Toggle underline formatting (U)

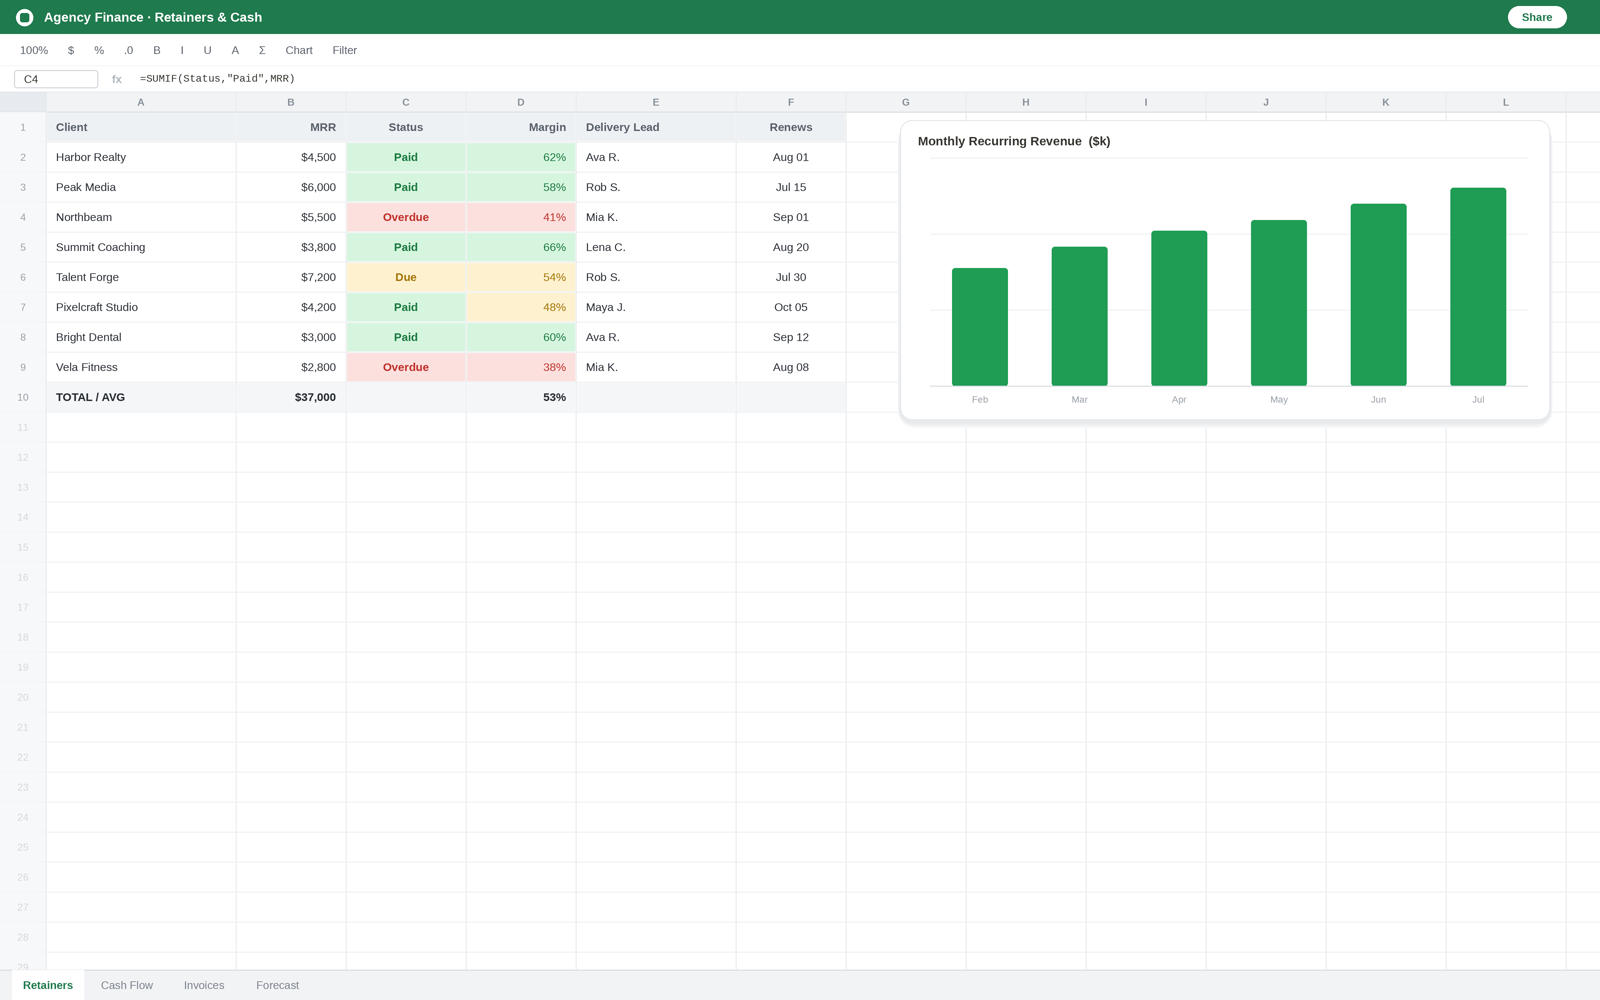point(208,50)
